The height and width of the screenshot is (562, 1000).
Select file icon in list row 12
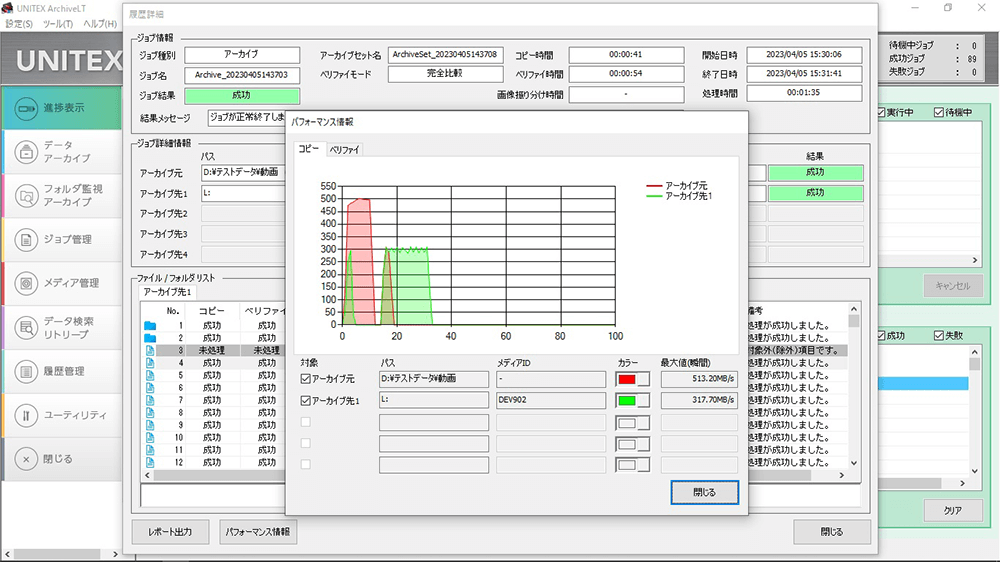click(150, 462)
